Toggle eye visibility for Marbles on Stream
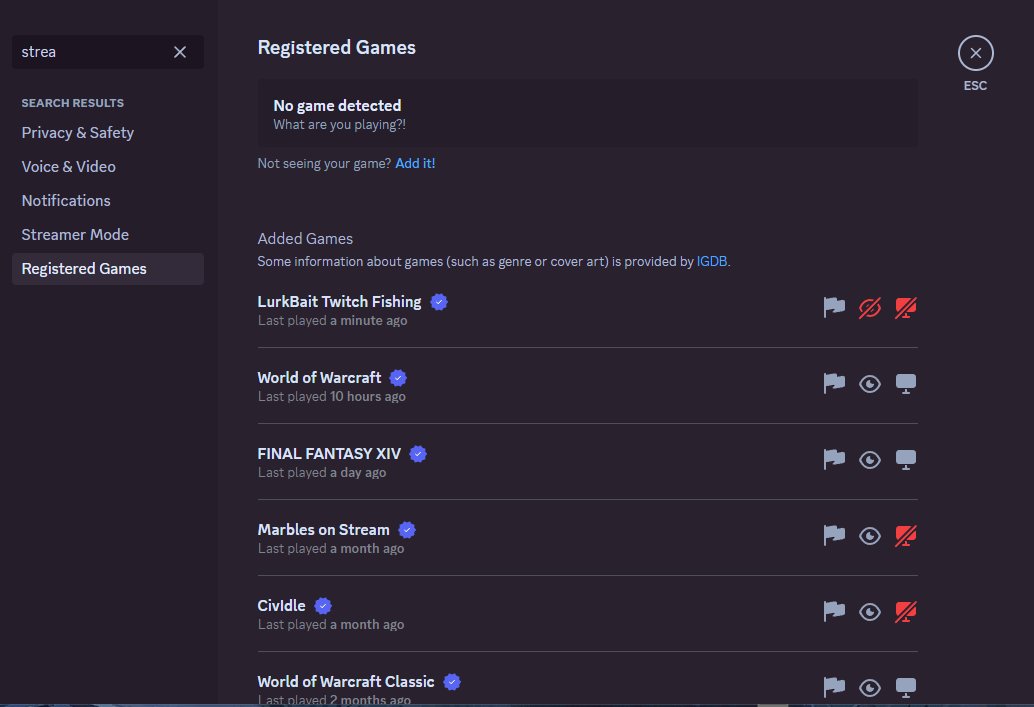Viewport: 1034px width, 707px height. click(870, 536)
